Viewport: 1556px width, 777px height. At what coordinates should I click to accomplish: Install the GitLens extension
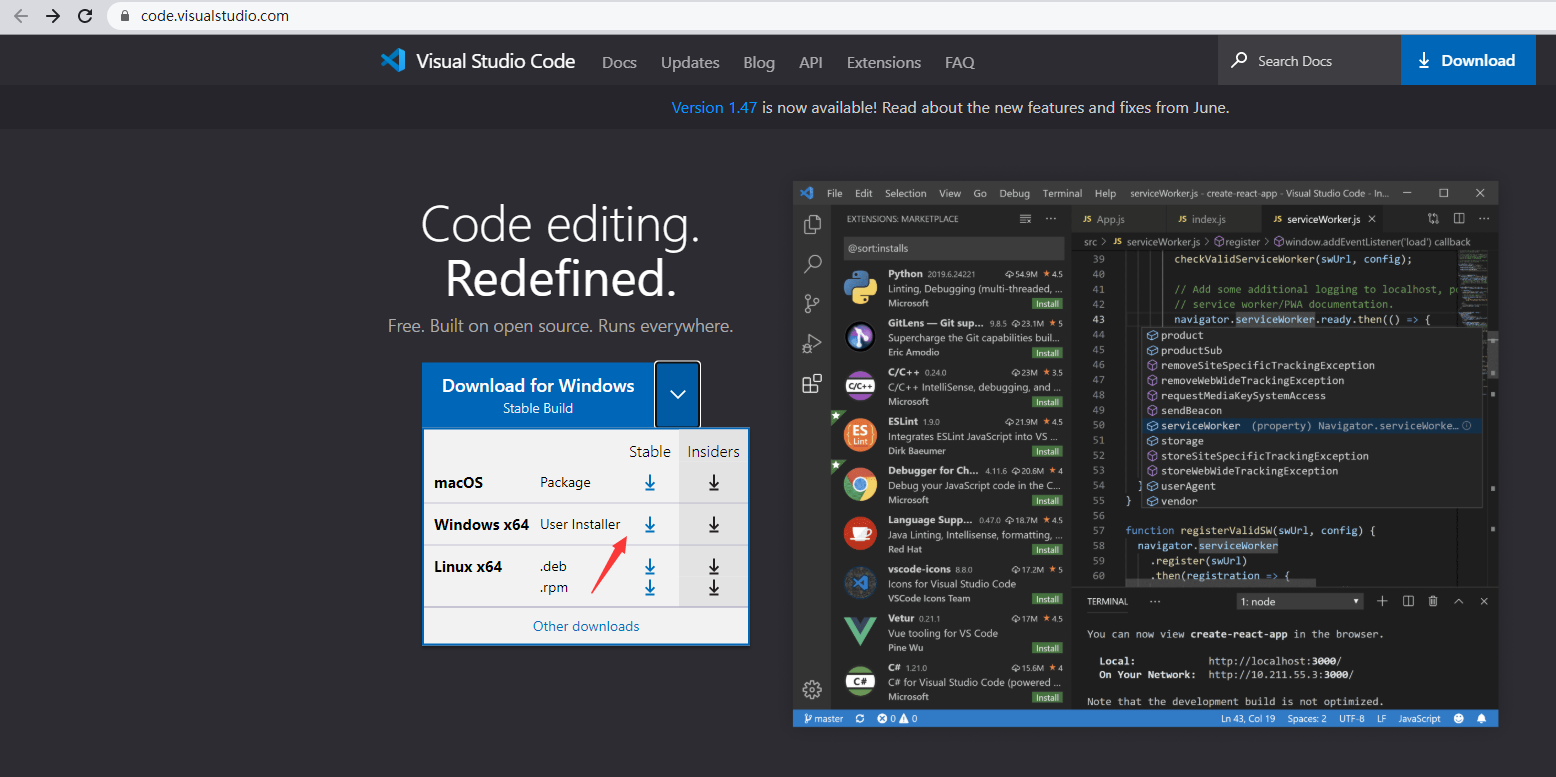1048,353
